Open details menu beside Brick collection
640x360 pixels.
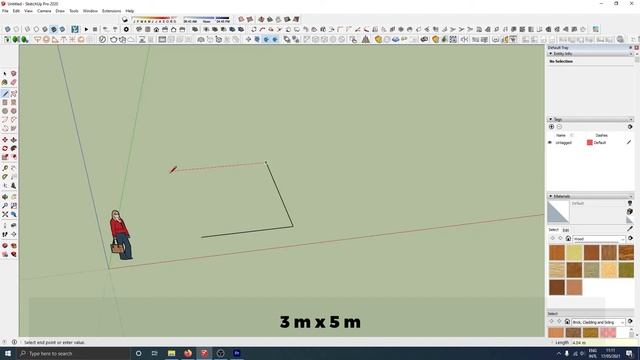pyautogui.click(x=630, y=322)
